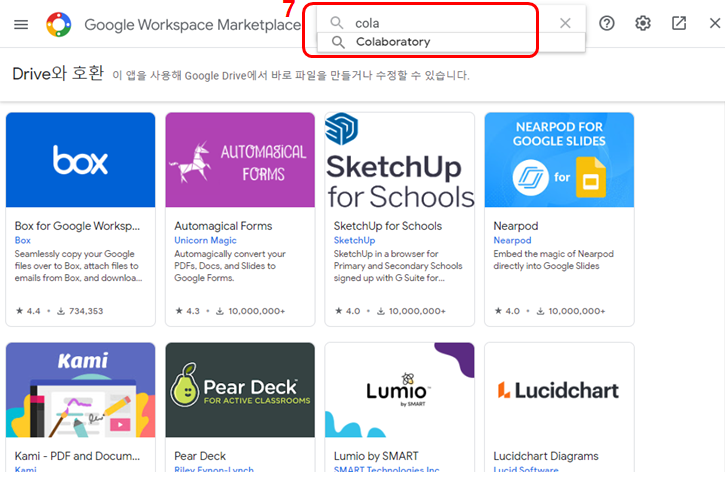Click the Kami - PDF and Docum... title
The image size is (725, 493).
77,456
